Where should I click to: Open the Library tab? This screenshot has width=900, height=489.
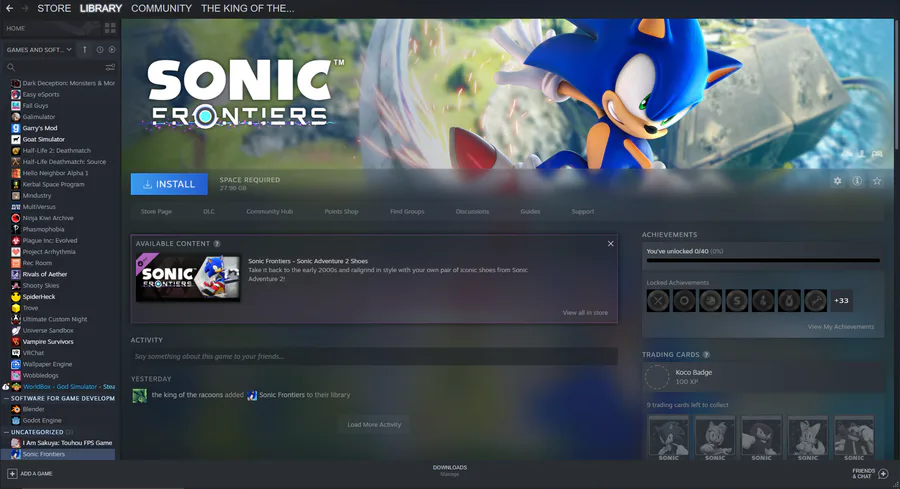click(x=101, y=8)
